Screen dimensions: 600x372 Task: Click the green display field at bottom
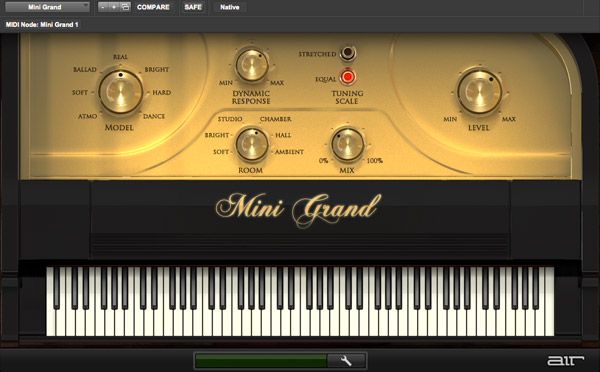click(261, 361)
